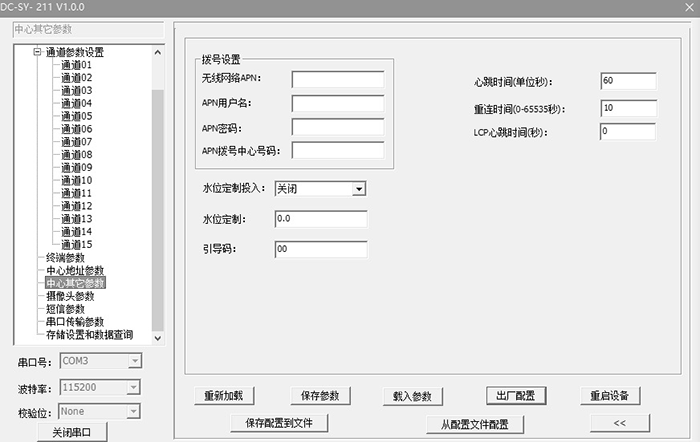Click the 心跳时间 input field
Viewport: 700px width, 442px height.
click(x=628, y=81)
